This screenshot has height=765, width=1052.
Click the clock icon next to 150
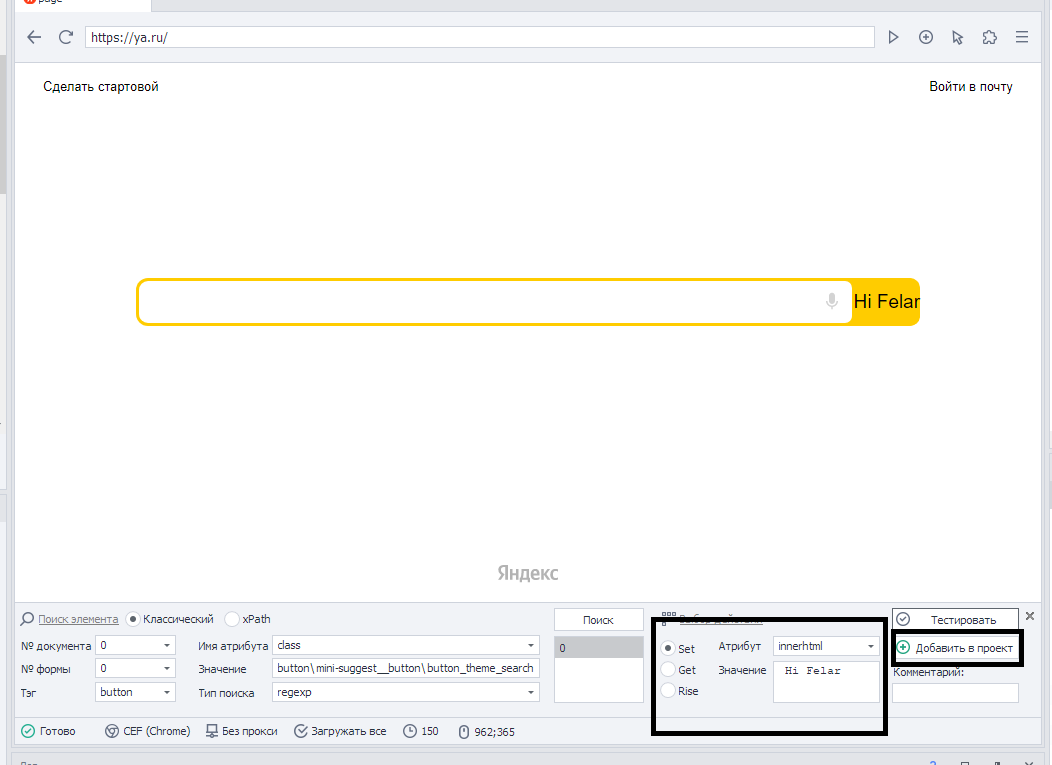(x=410, y=731)
